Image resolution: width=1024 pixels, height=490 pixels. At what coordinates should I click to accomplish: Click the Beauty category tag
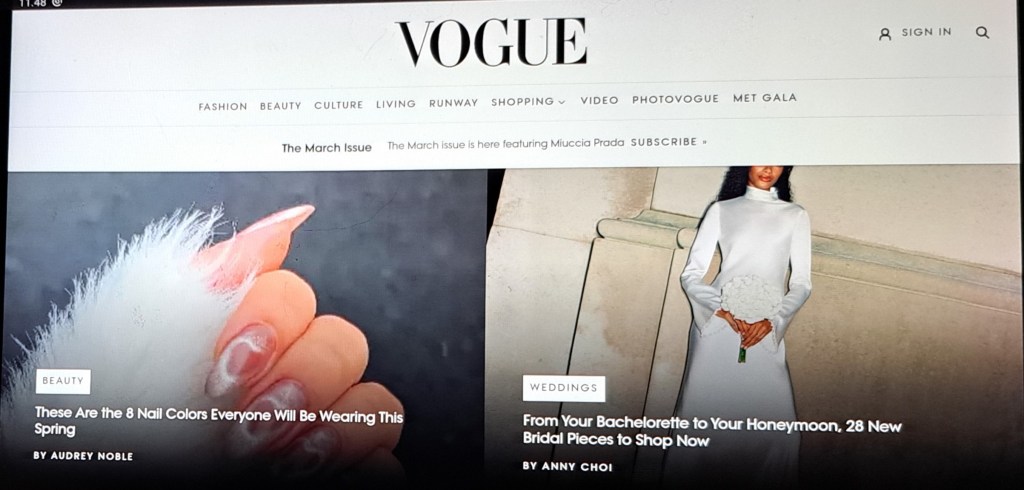click(x=63, y=381)
